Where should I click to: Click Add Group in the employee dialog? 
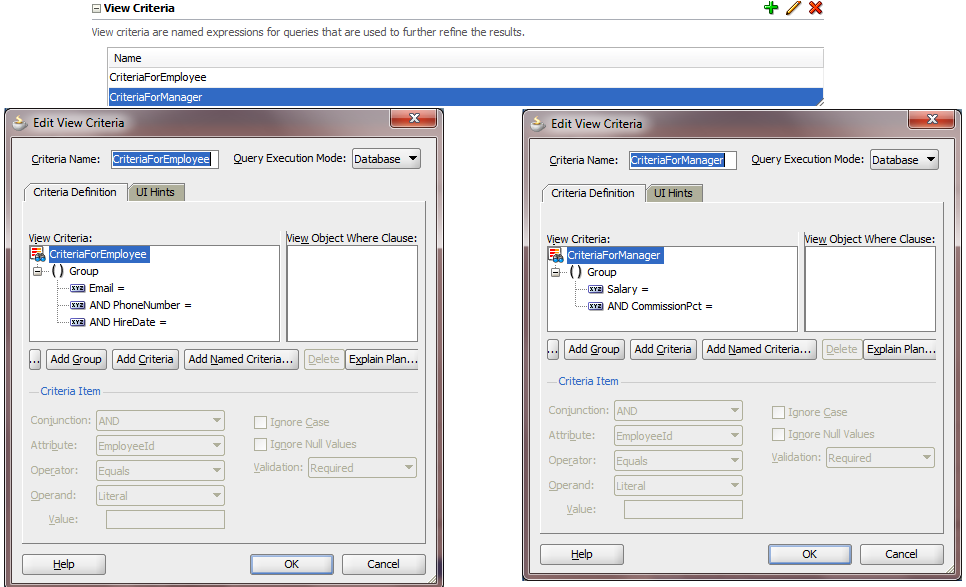pyautogui.click(x=76, y=359)
